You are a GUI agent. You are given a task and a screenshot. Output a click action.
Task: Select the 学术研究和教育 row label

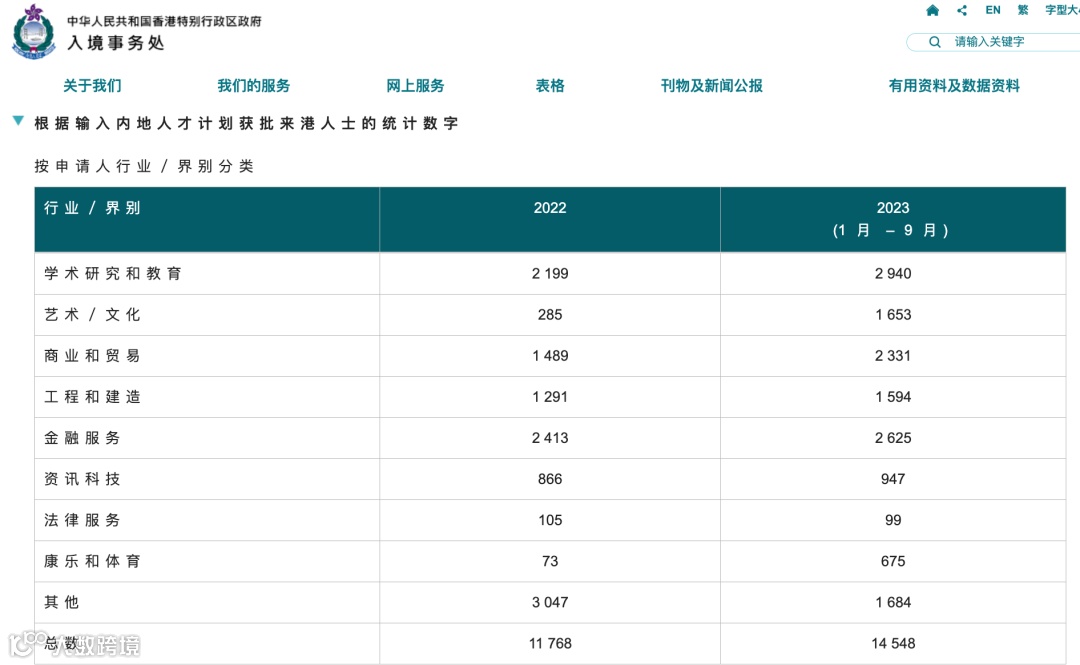coord(112,274)
